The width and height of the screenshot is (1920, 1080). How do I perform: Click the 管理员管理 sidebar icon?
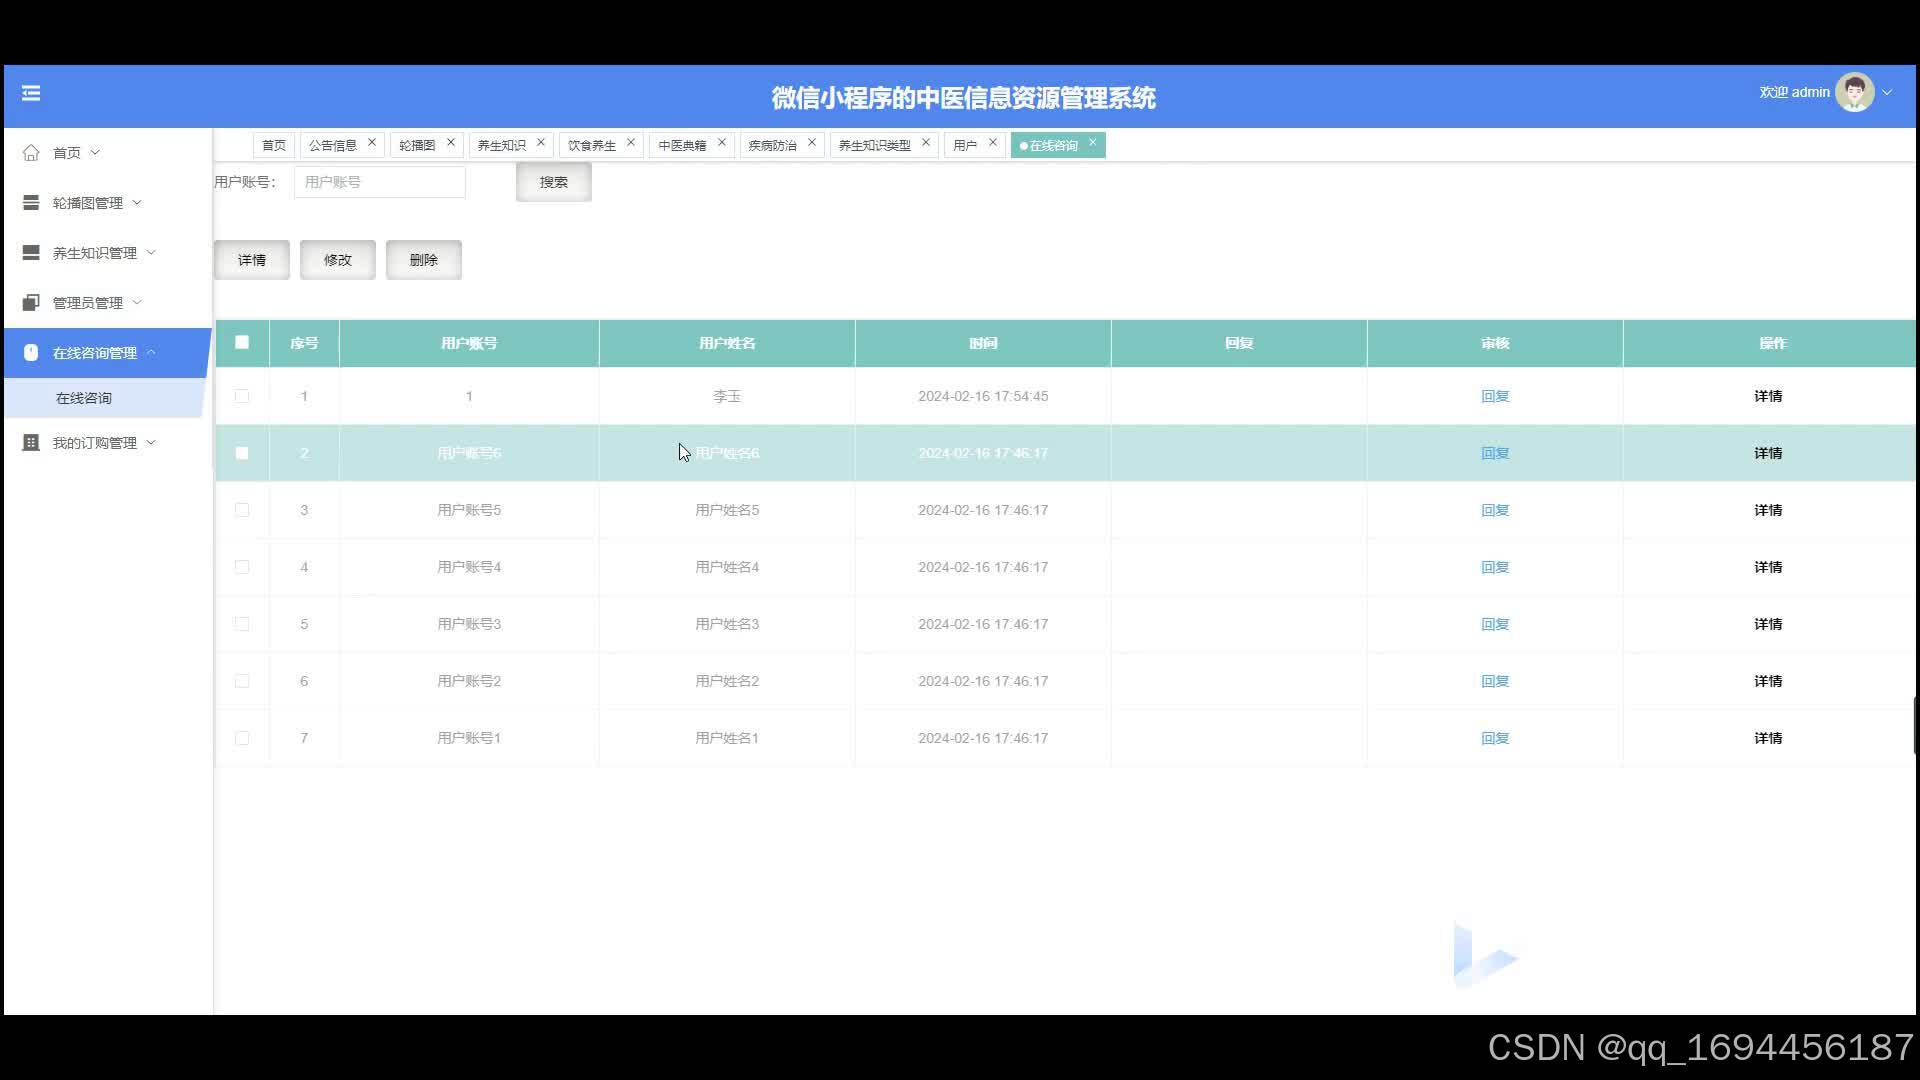(31, 303)
